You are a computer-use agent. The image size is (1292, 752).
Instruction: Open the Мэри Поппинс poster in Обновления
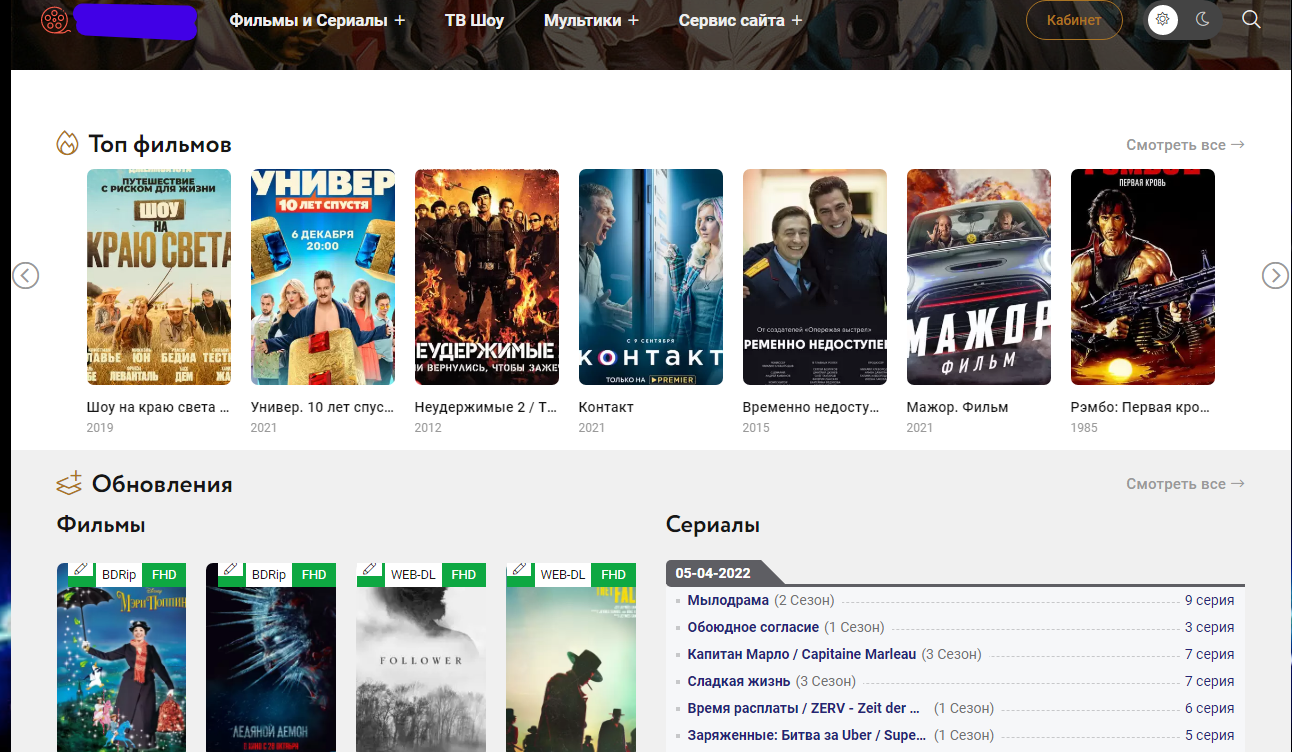[x=121, y=657]
